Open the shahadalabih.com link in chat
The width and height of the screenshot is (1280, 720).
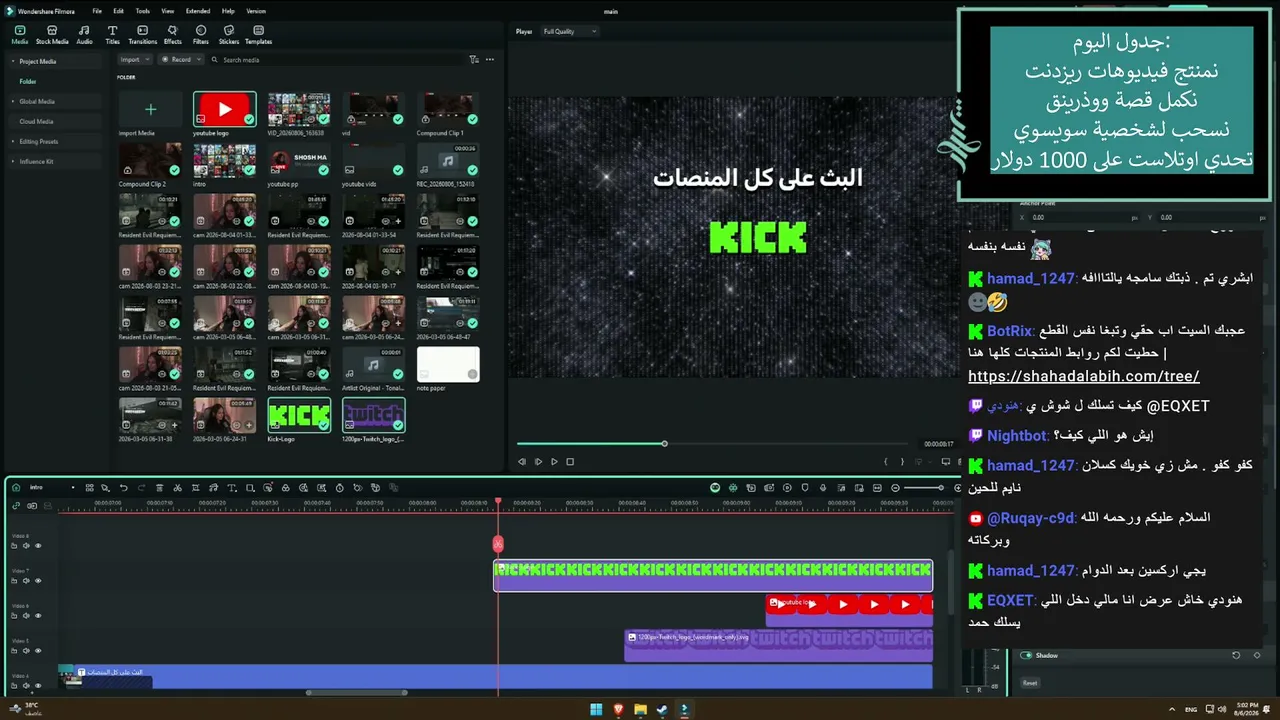tap(1084, 377)
